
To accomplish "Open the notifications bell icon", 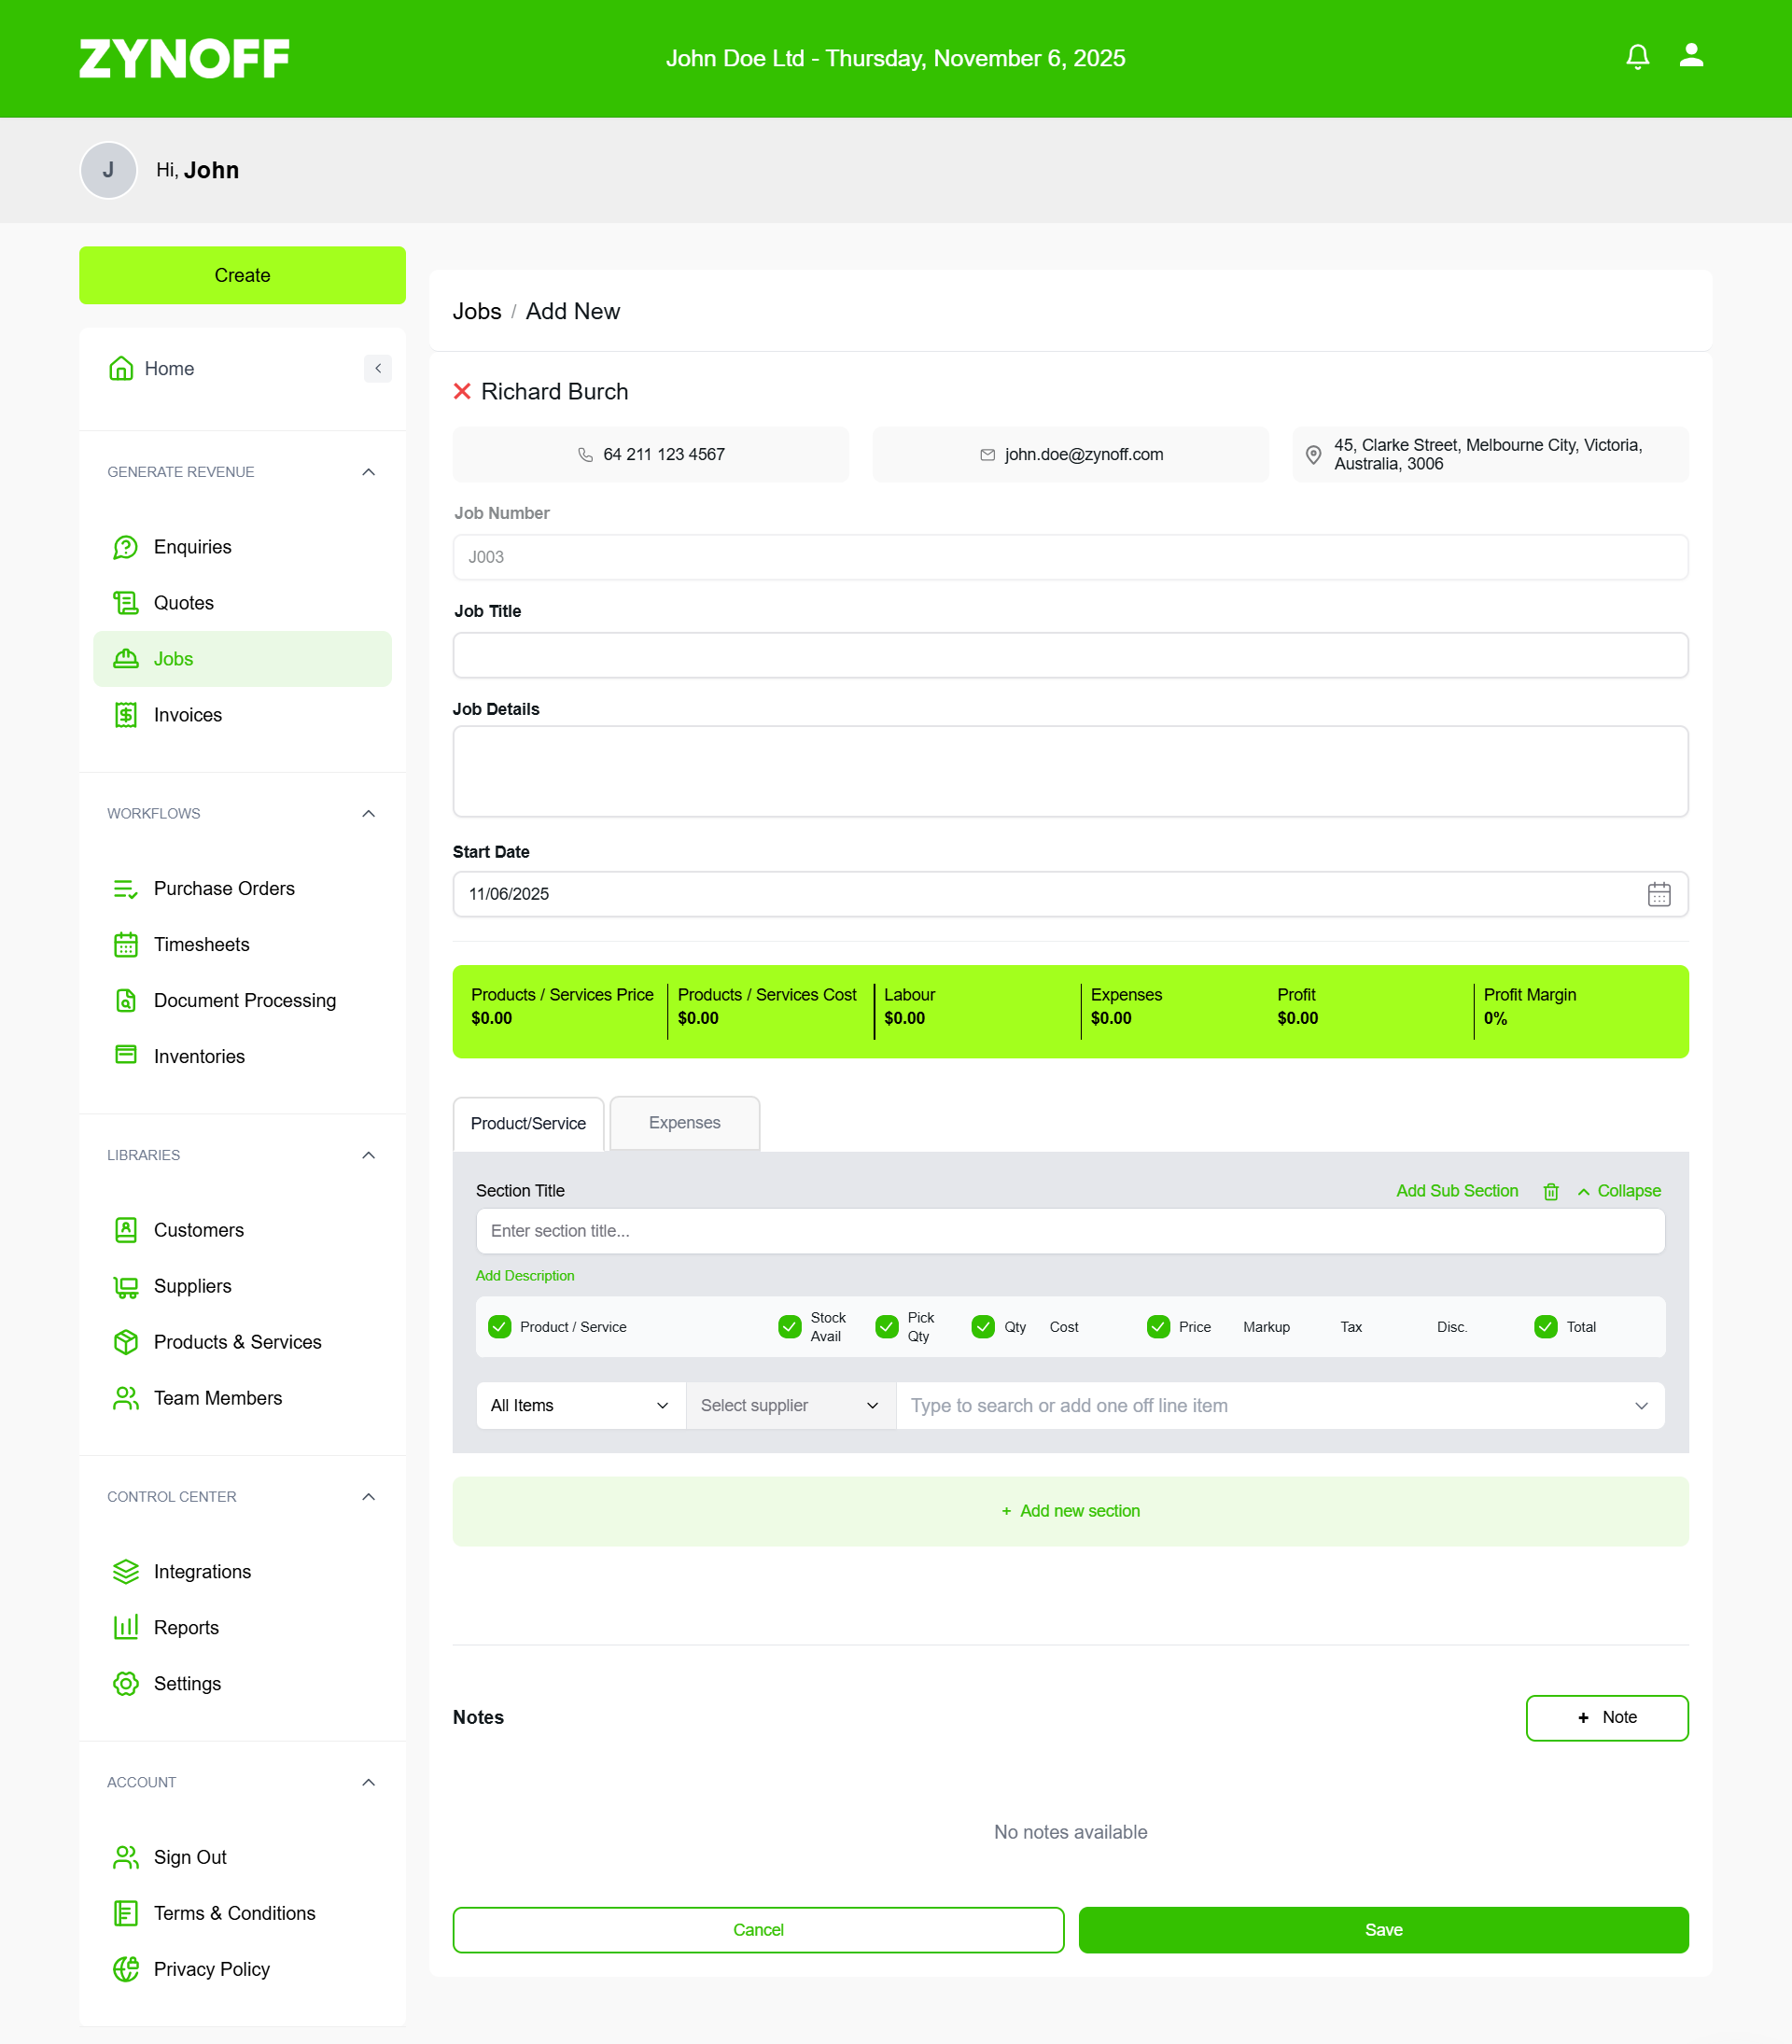I will pyautogui.click(x=1637, y=57).
